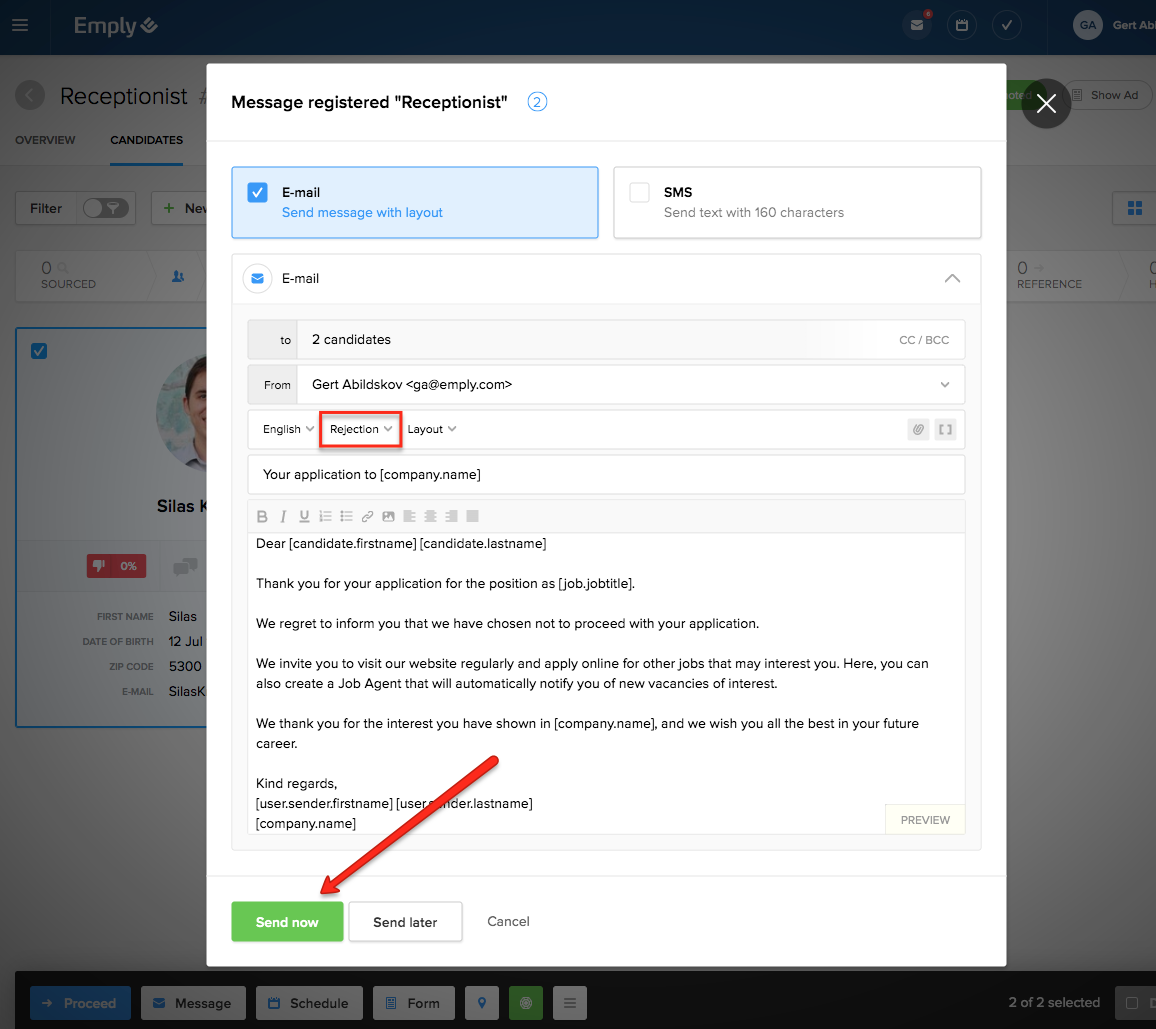Switch to the Overview tab
The height and width of the screenshot is (1029, 1156).
45,140
